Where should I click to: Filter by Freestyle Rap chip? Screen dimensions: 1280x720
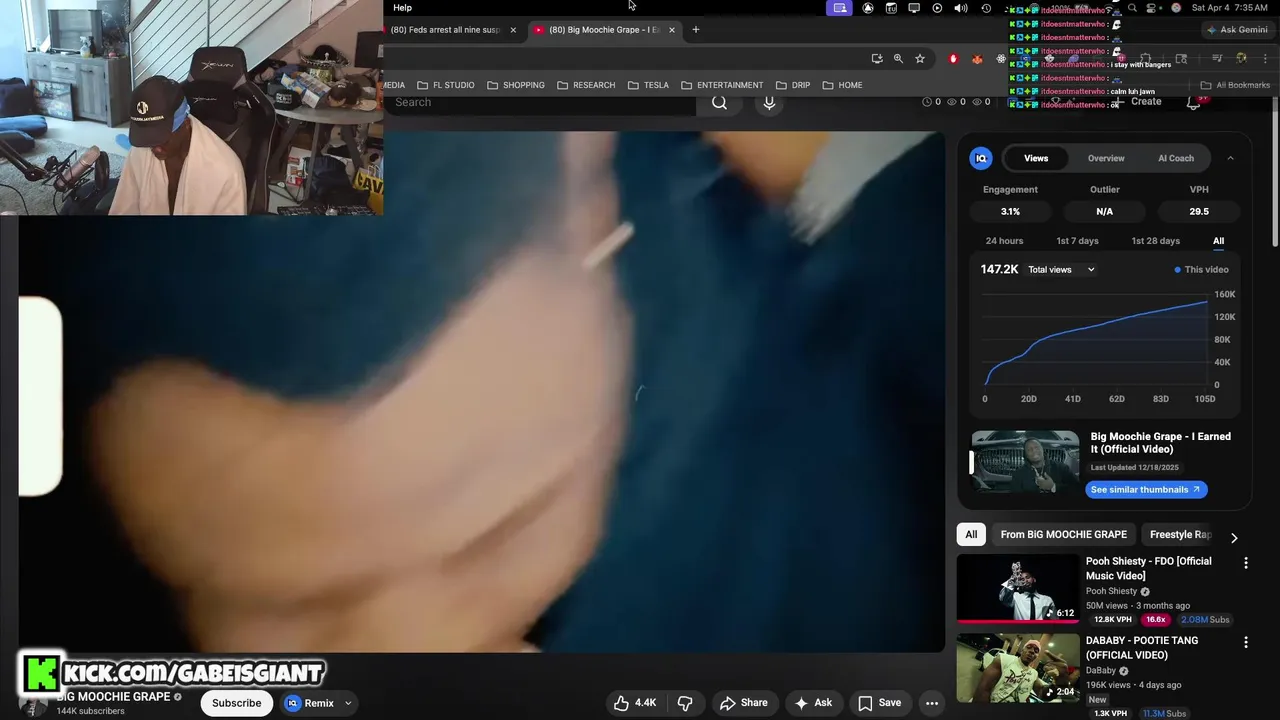click(1180, 535)
